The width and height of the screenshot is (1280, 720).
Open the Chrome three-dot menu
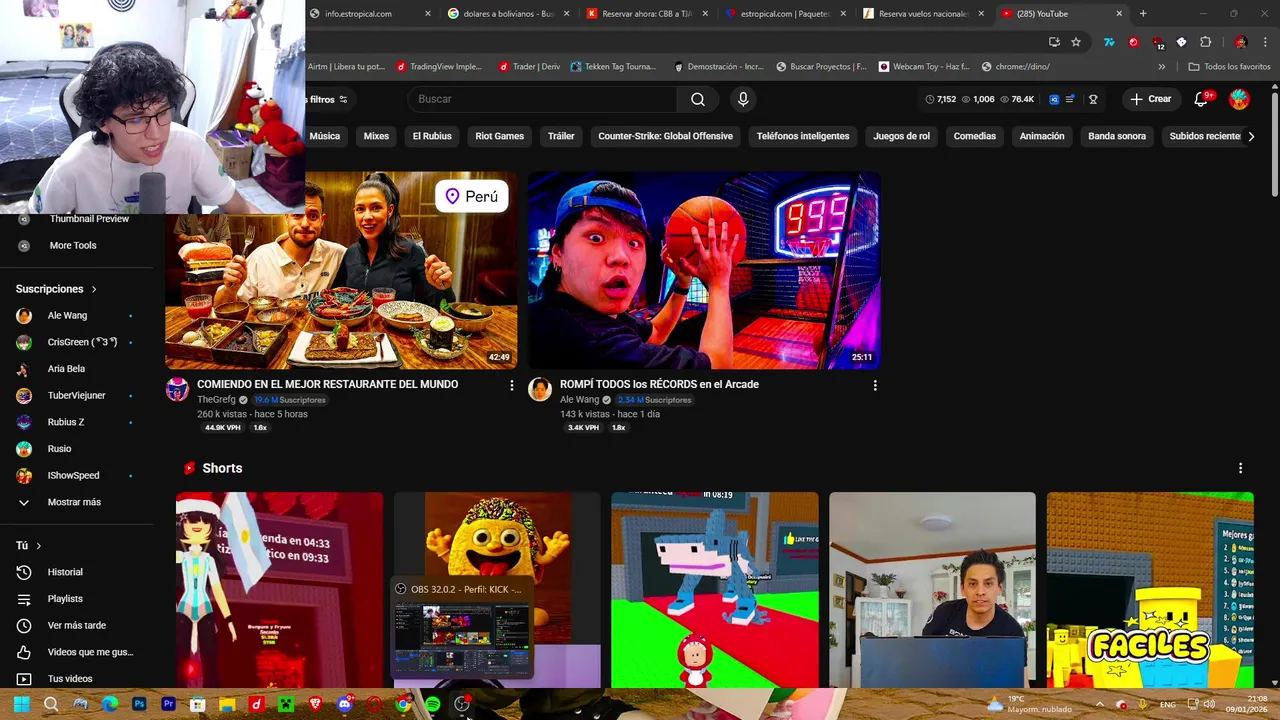coord(1266,42)
